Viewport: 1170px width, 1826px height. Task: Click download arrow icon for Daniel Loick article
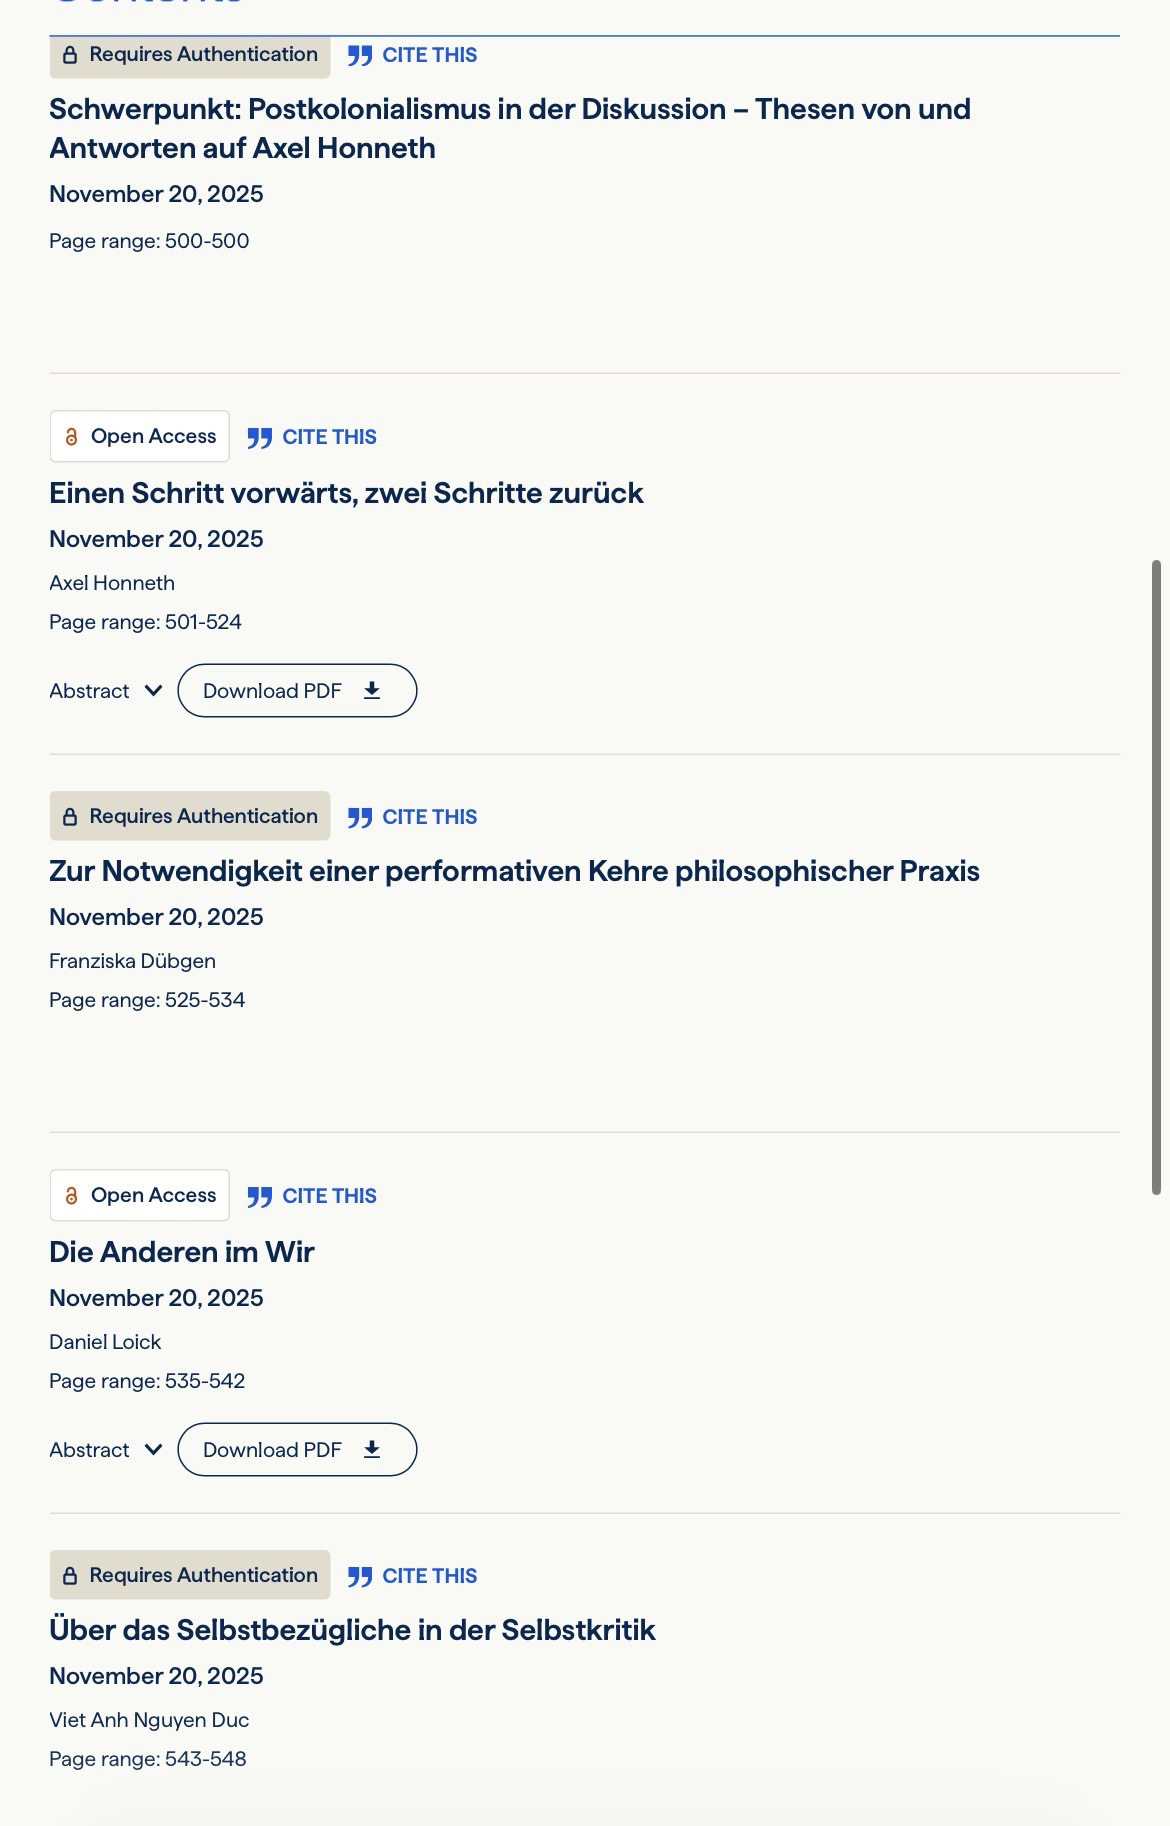point(372,1449)
